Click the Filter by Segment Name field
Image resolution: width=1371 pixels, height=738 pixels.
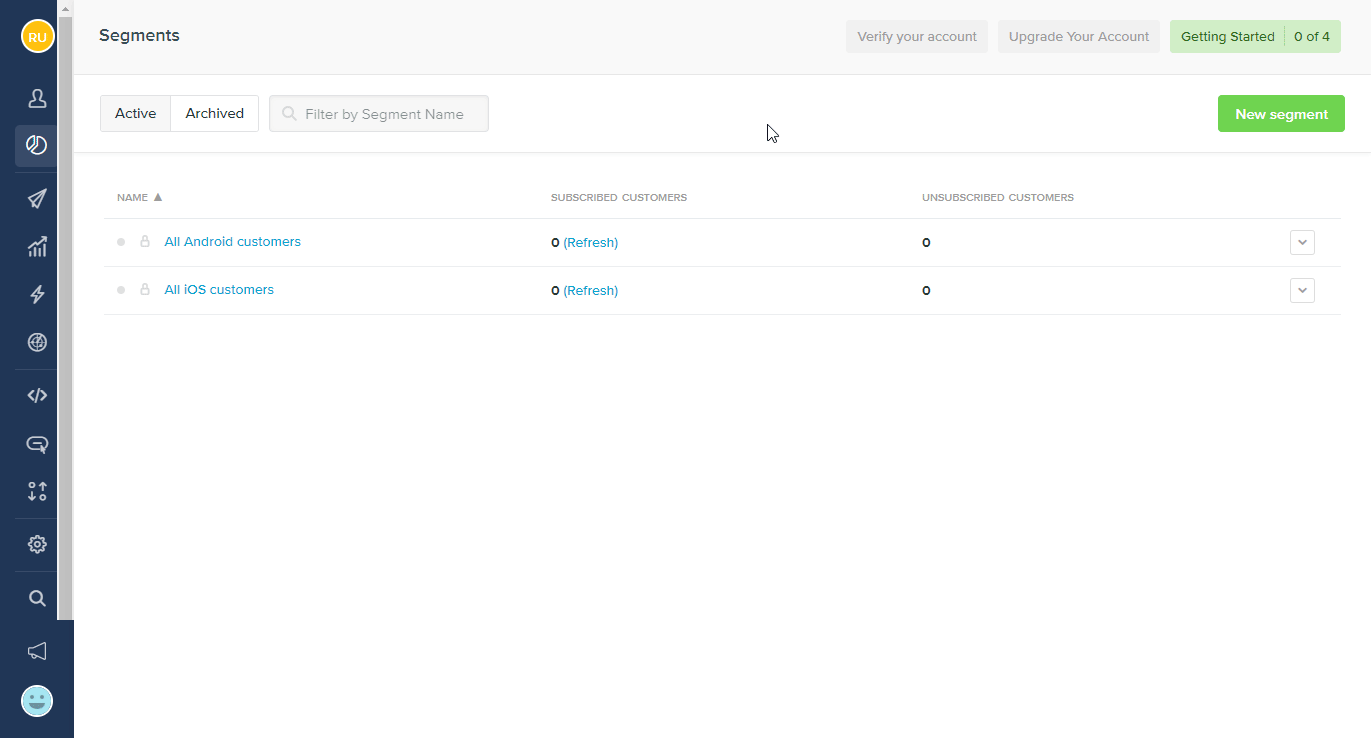pyautogui.click(x=384, y=114)
